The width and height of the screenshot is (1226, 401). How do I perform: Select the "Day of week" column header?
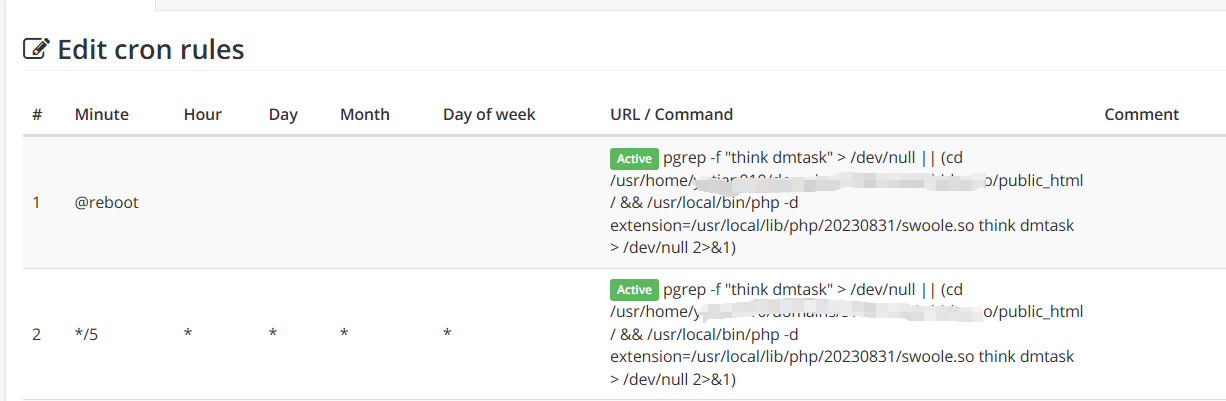(489, 114)
